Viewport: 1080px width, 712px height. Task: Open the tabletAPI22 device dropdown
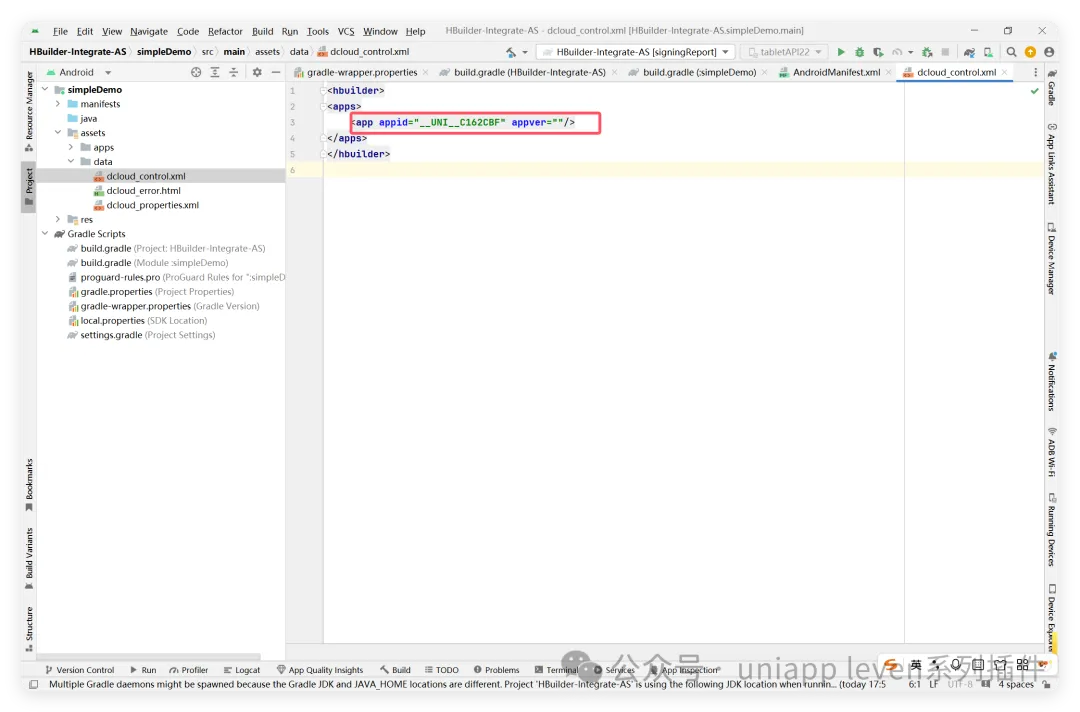click(x=785, y=52)
